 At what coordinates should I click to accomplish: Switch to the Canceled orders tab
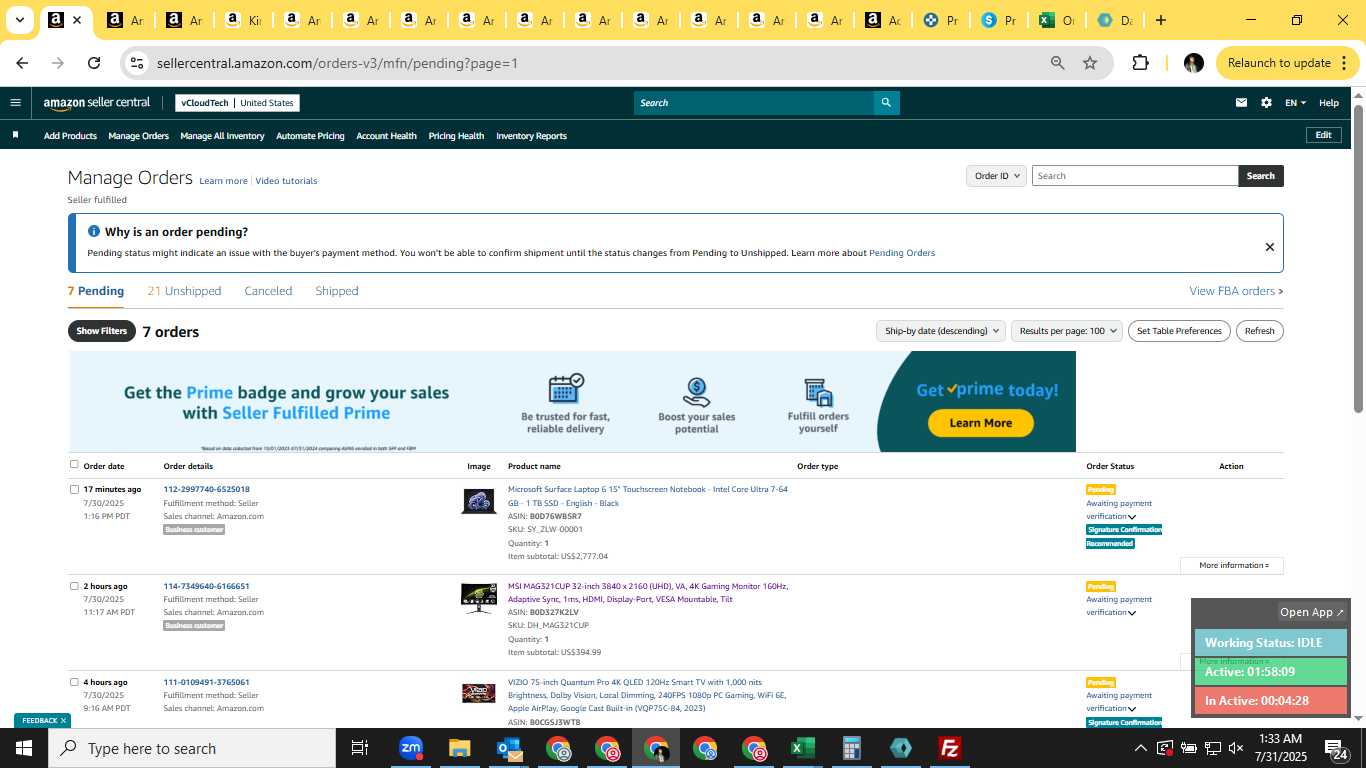click(x=268, y=291)
